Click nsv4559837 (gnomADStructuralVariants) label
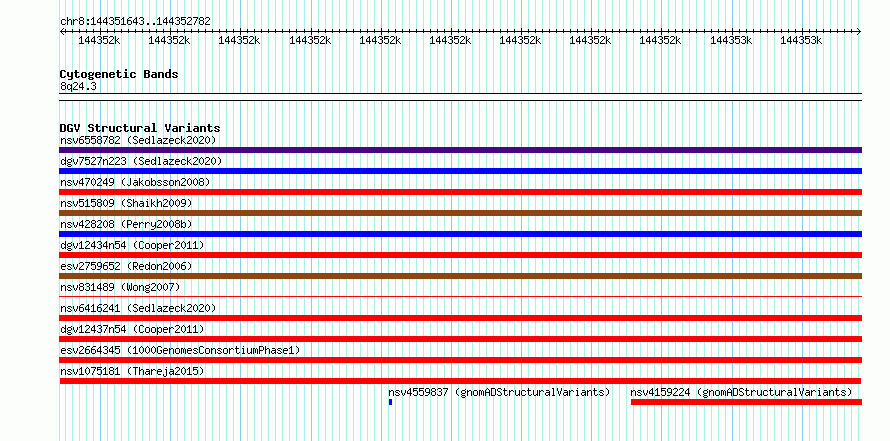 [499, 392]
